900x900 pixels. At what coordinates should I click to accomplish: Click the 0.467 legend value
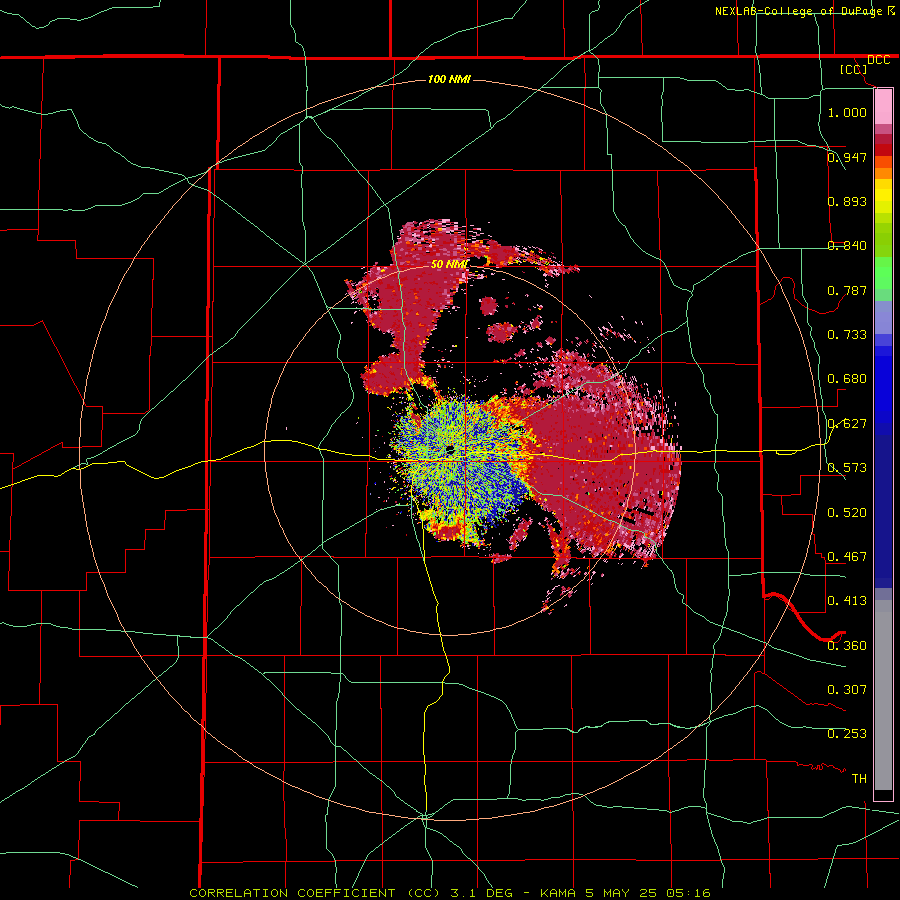847,557
